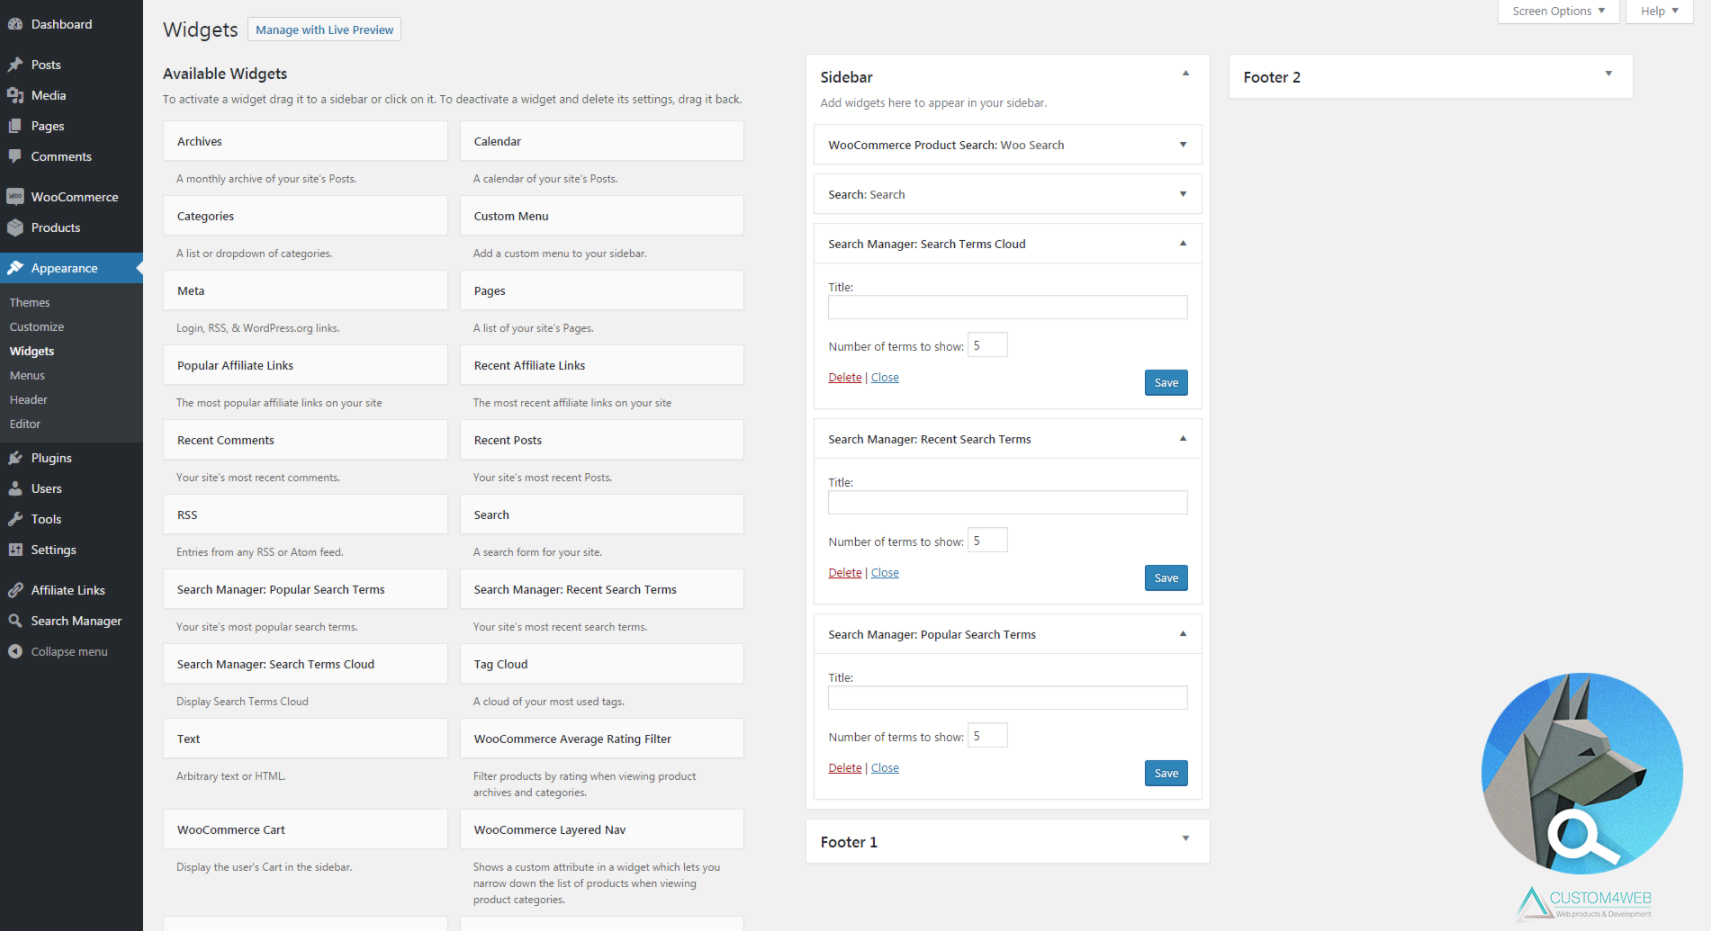Click the Search Manager magnifier icon
Image resolution: width=1711 pixels, height=931 pixels.
[15, 620]
